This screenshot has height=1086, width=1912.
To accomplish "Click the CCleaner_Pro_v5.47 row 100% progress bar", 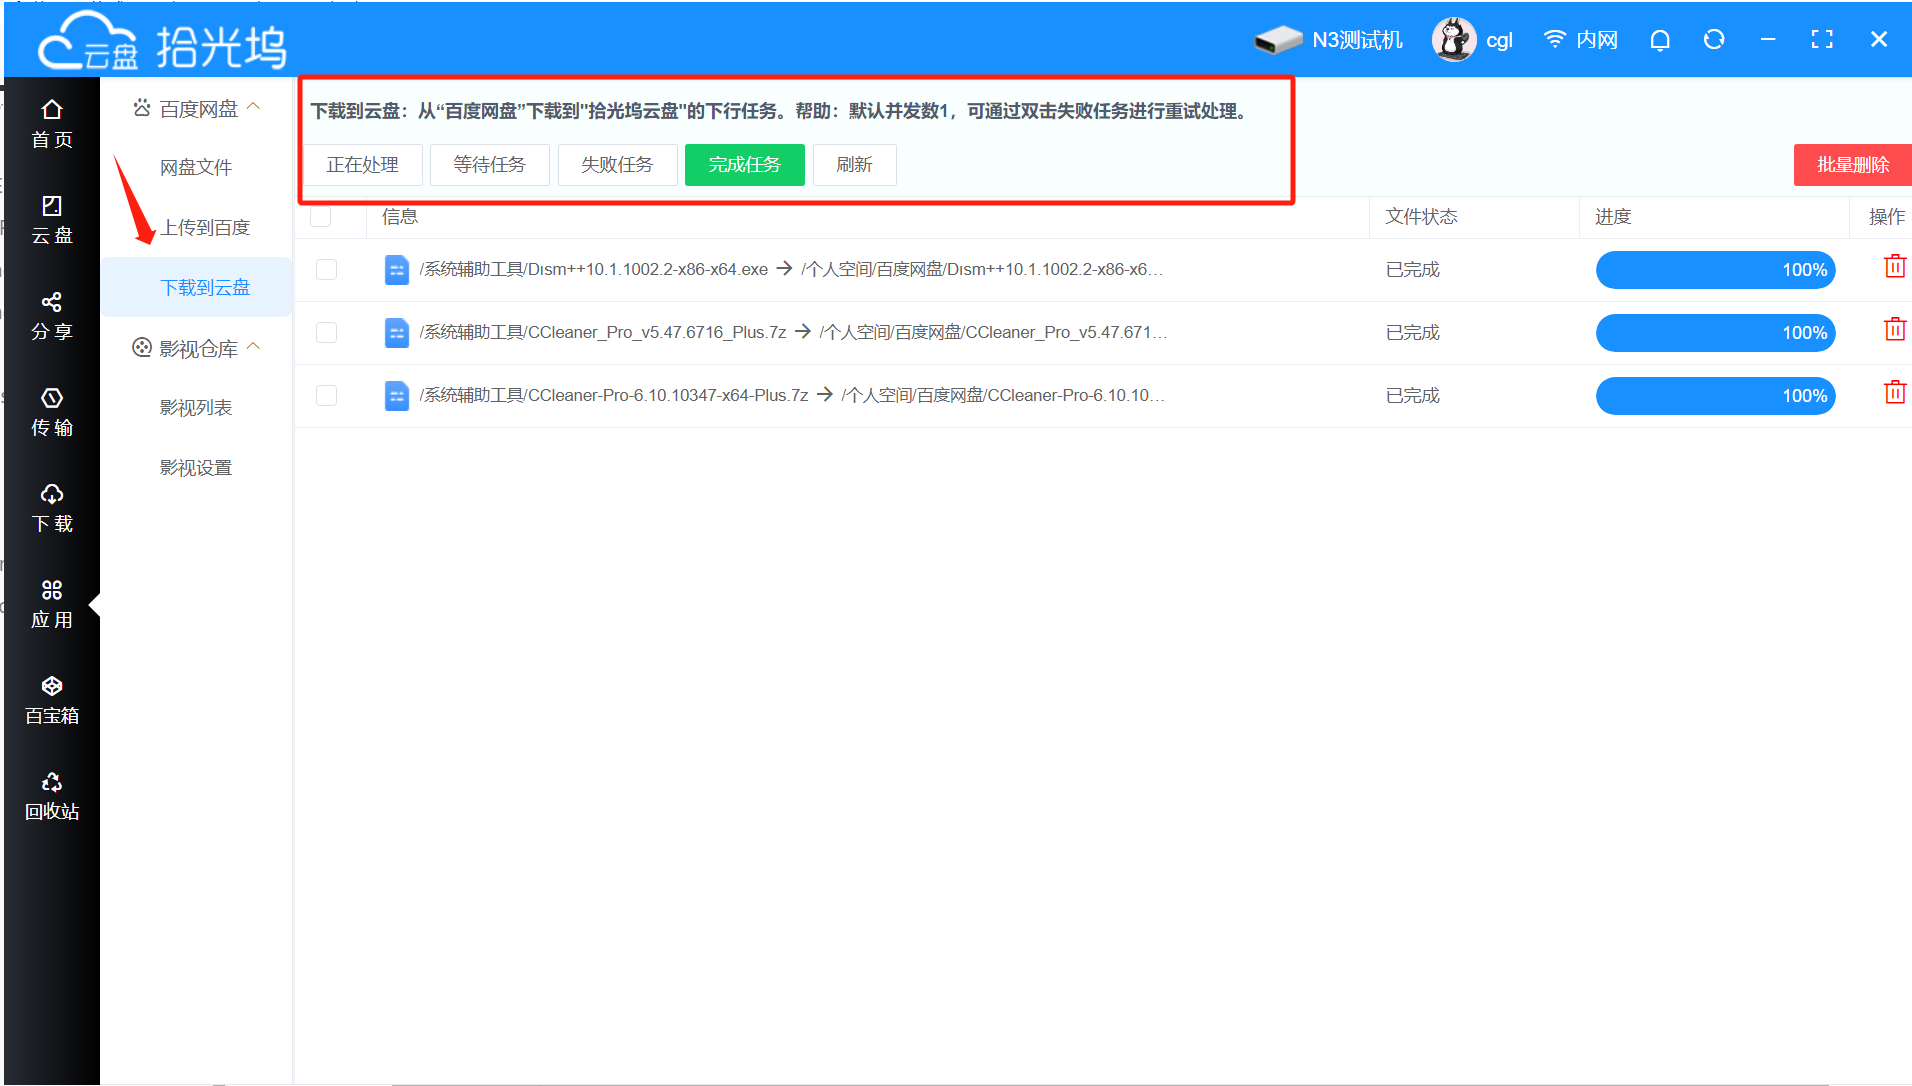I will (x=1715, y=333).
